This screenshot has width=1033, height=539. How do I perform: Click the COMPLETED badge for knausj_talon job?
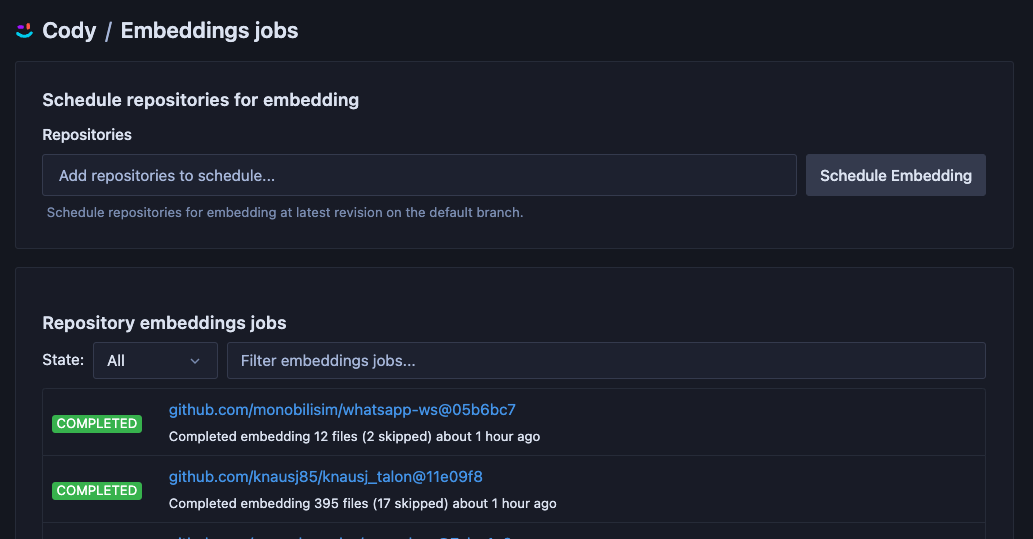(97, 491)
